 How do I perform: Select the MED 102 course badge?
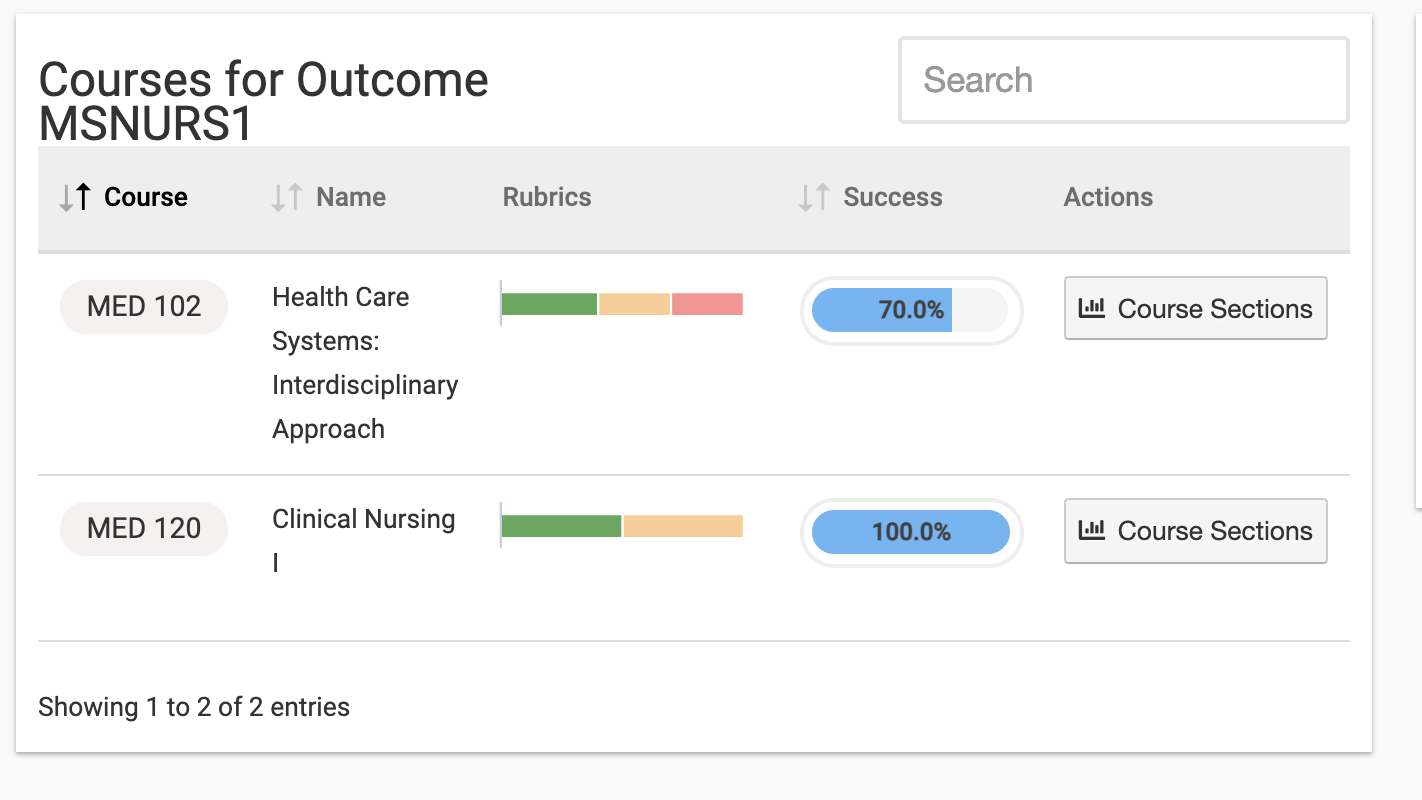point(144,306)
